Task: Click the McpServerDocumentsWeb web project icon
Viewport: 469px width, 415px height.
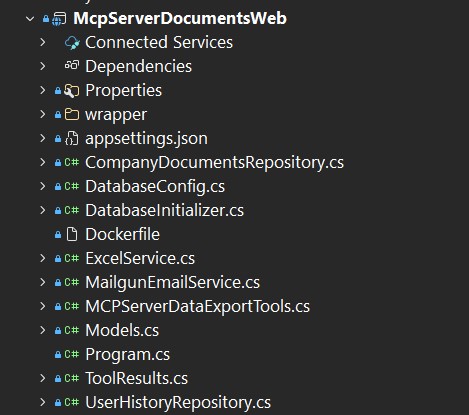Action: click(59, 19)
